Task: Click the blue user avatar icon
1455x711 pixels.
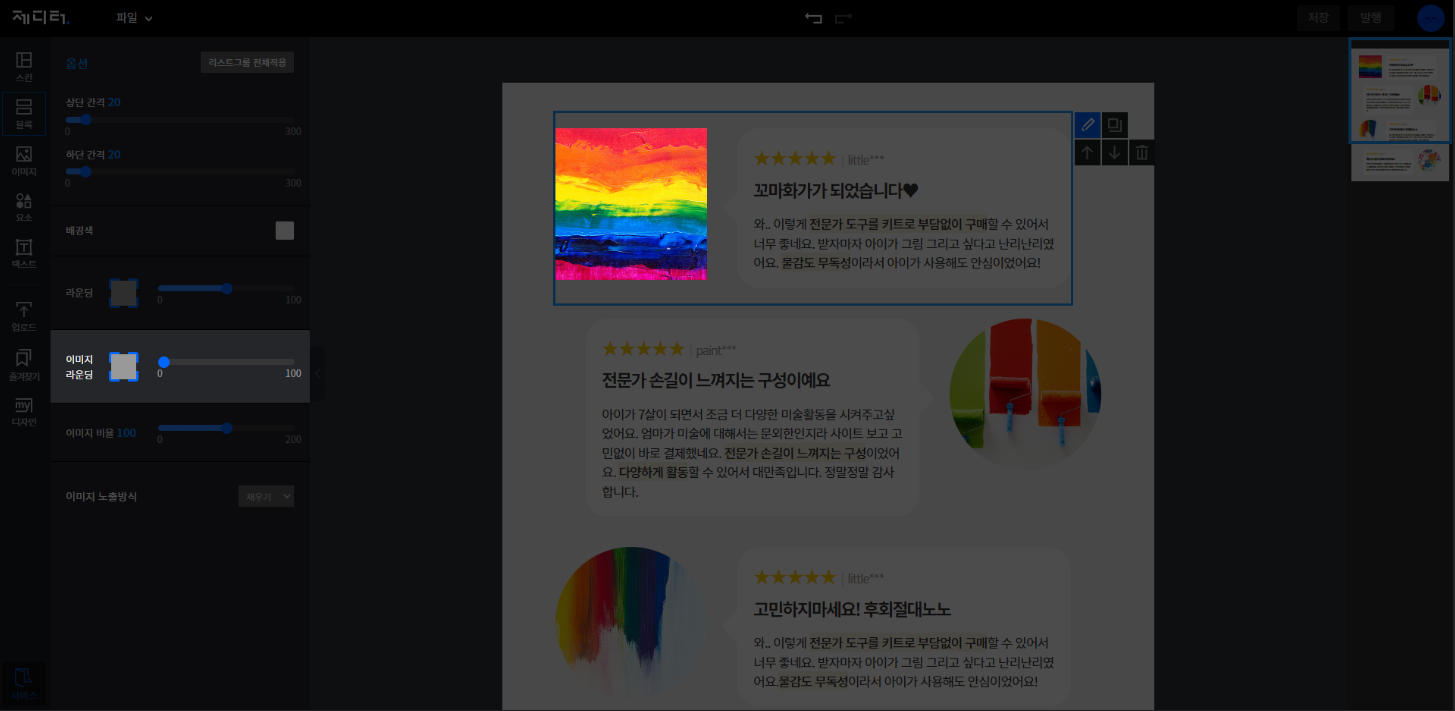Action: coord(1430,18)
